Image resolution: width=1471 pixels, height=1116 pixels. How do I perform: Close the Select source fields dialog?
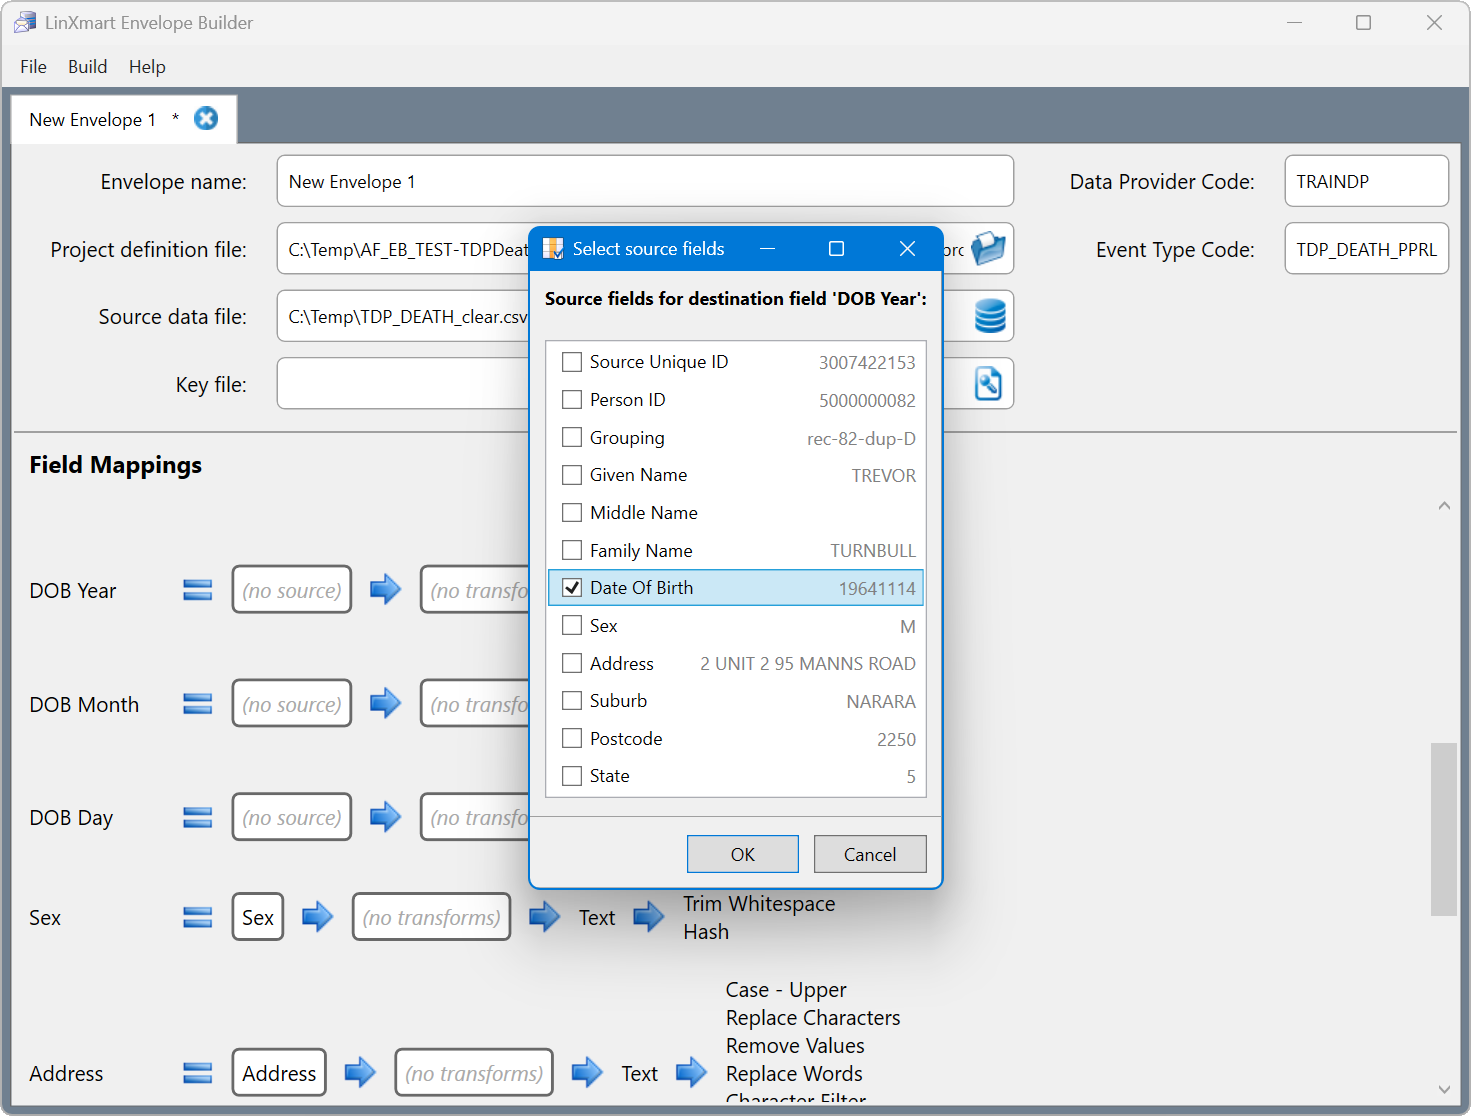click(907, 249)
